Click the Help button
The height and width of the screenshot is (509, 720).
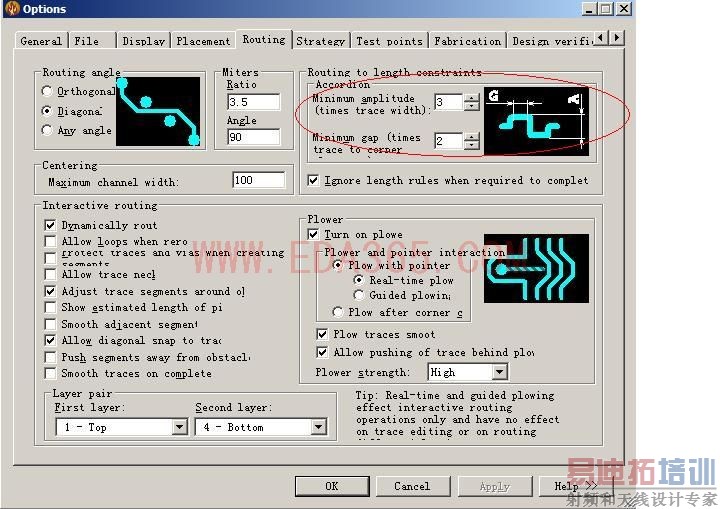576,486
